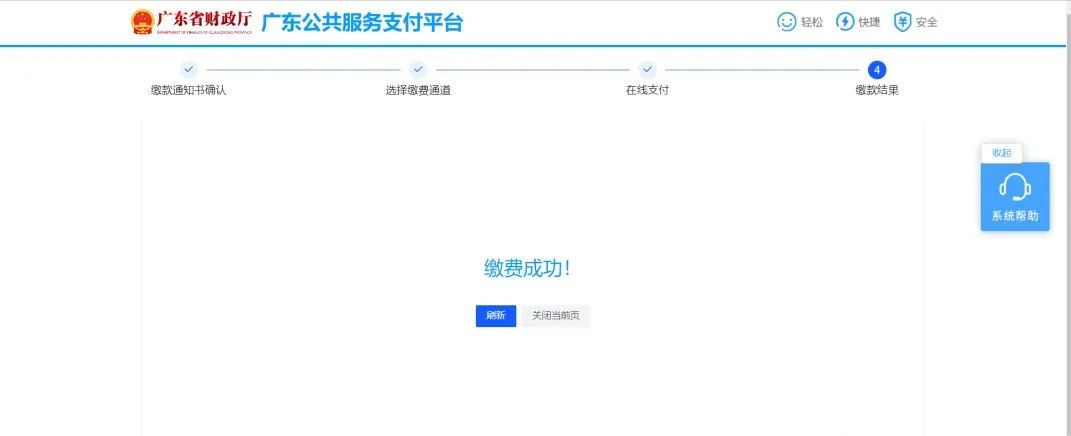Click the 广东公共服务支付平台 title

point(362,22)
